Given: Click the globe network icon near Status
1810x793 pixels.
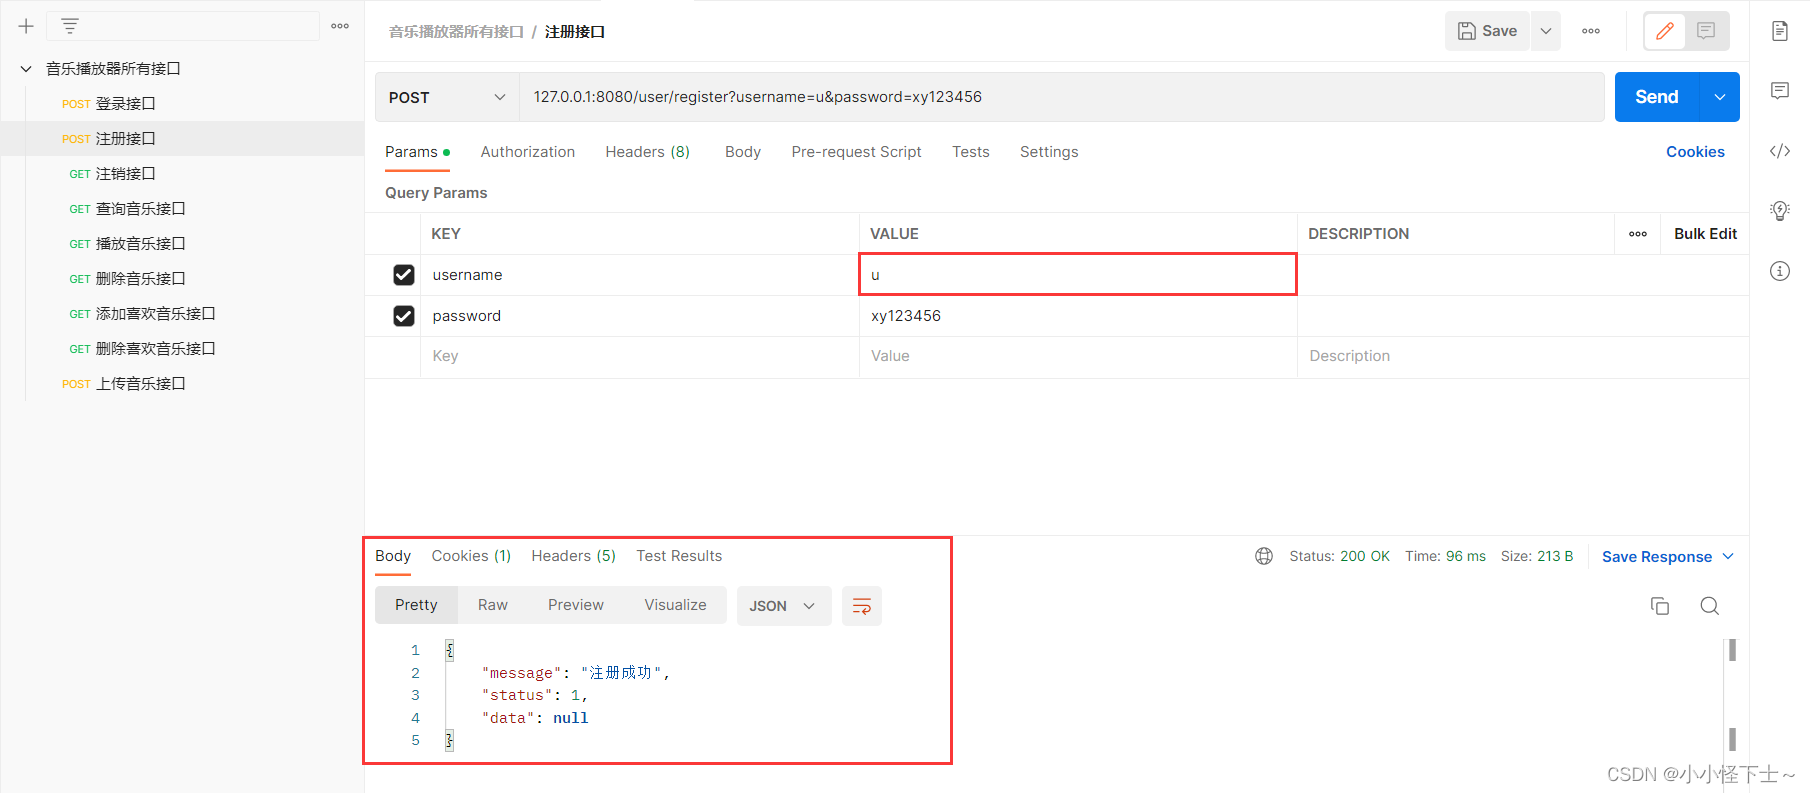Looking at the screenshot, I should [x=1264, y=556].
